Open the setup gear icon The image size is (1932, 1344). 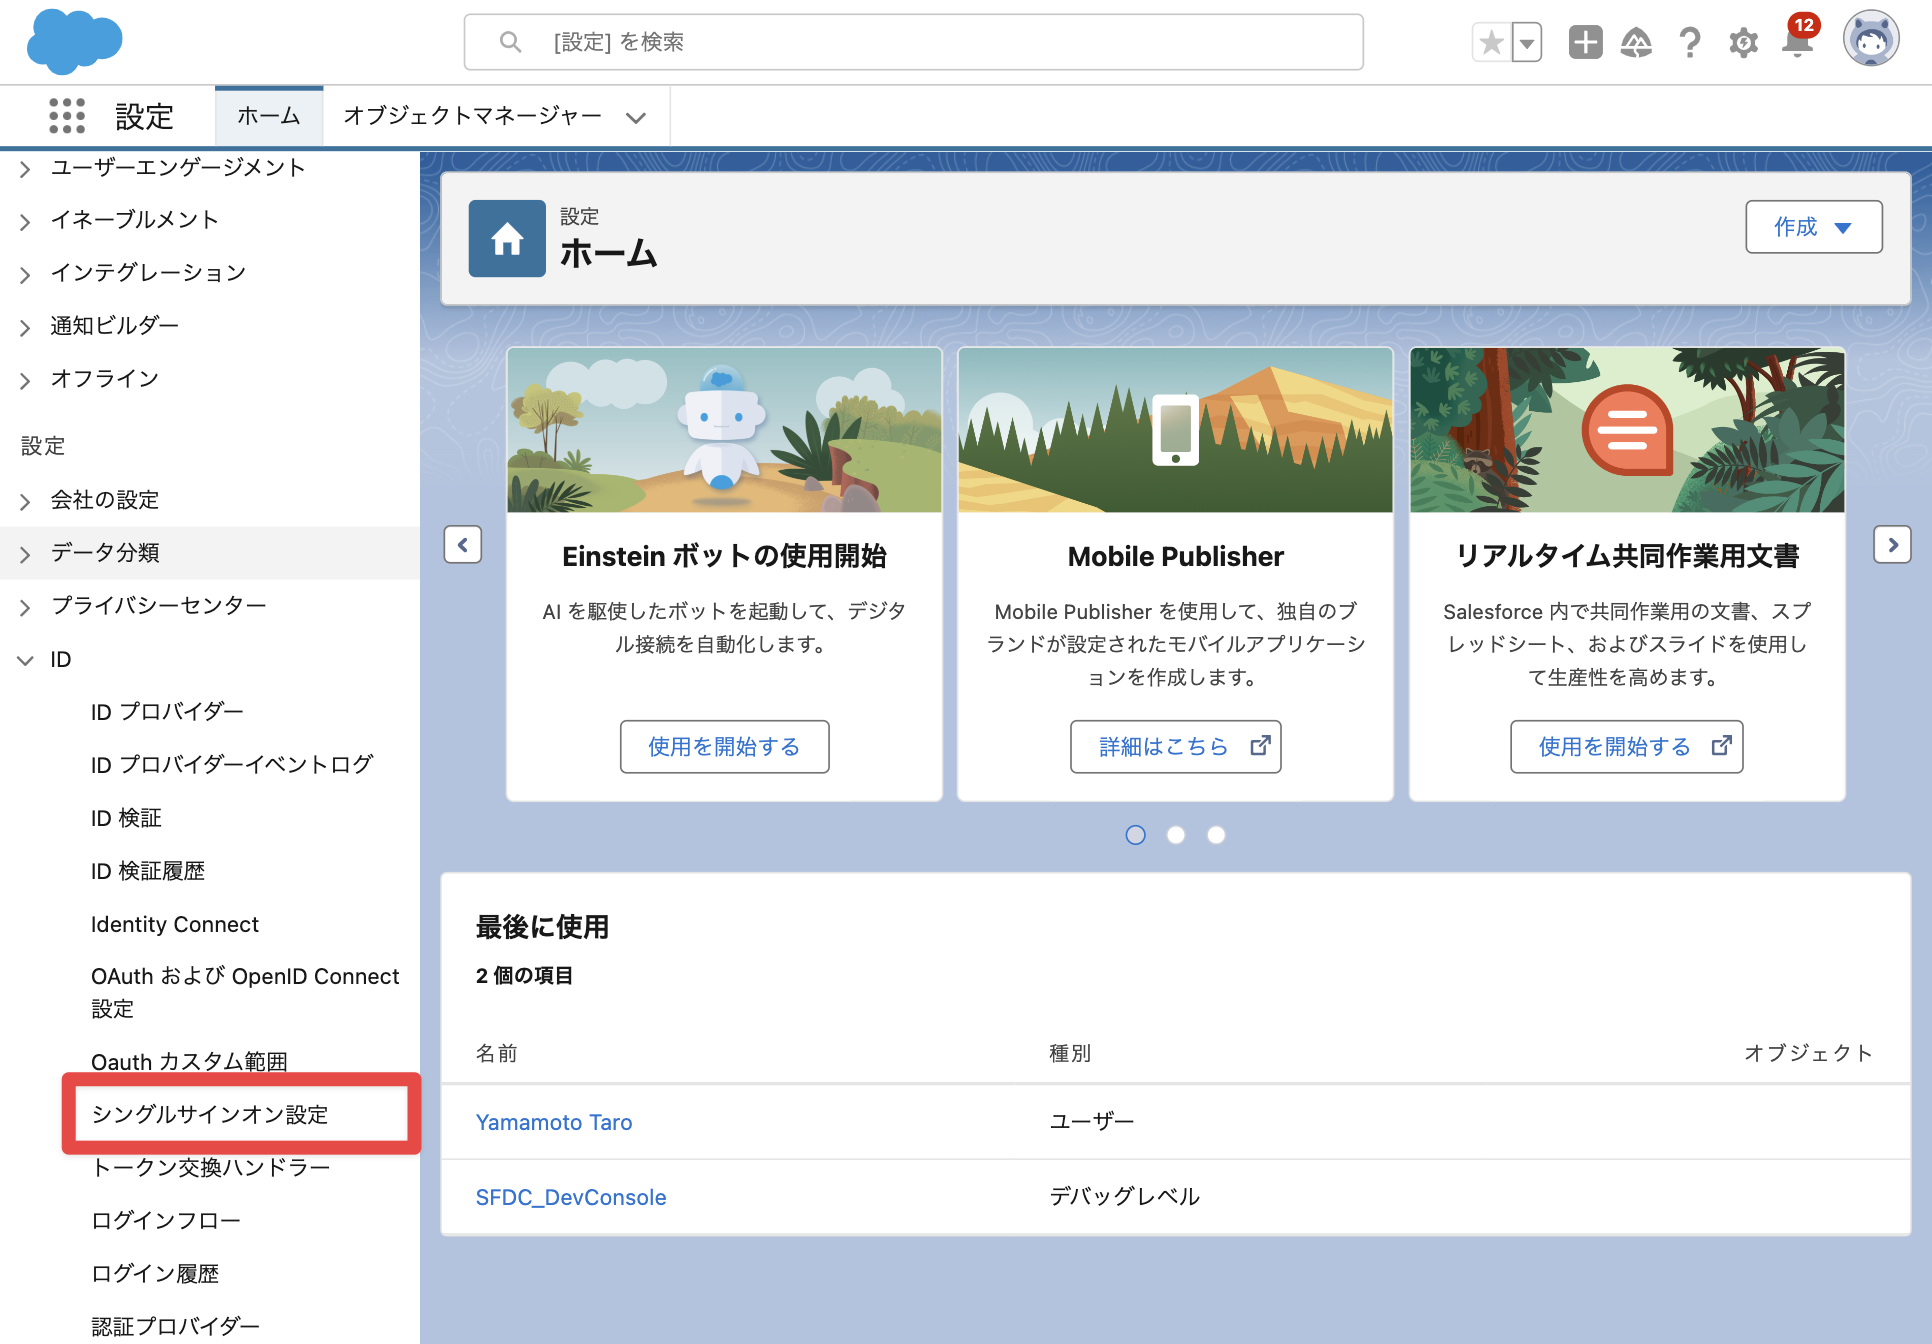click(x=1743, y=43)
